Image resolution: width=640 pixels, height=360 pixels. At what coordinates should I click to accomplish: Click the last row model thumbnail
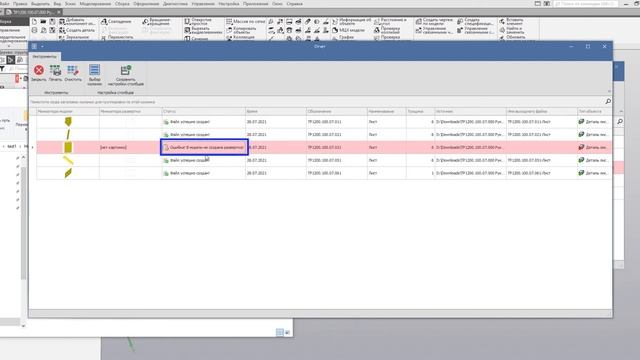68,173
